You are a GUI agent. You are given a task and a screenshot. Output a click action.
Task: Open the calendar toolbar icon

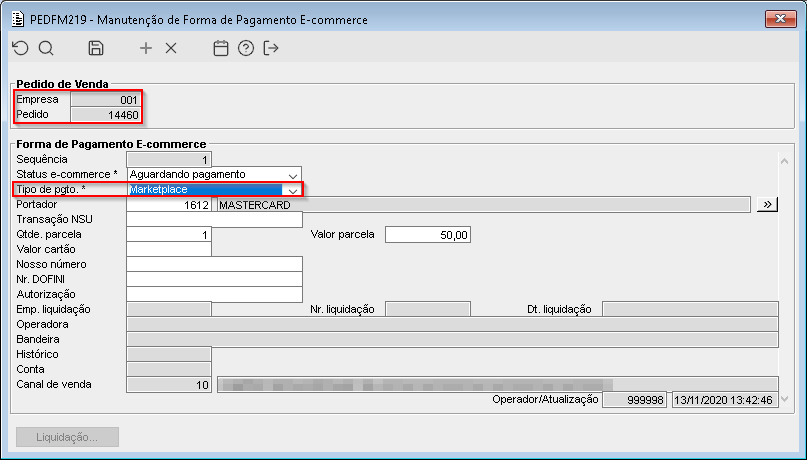click(x=221, y=48)
